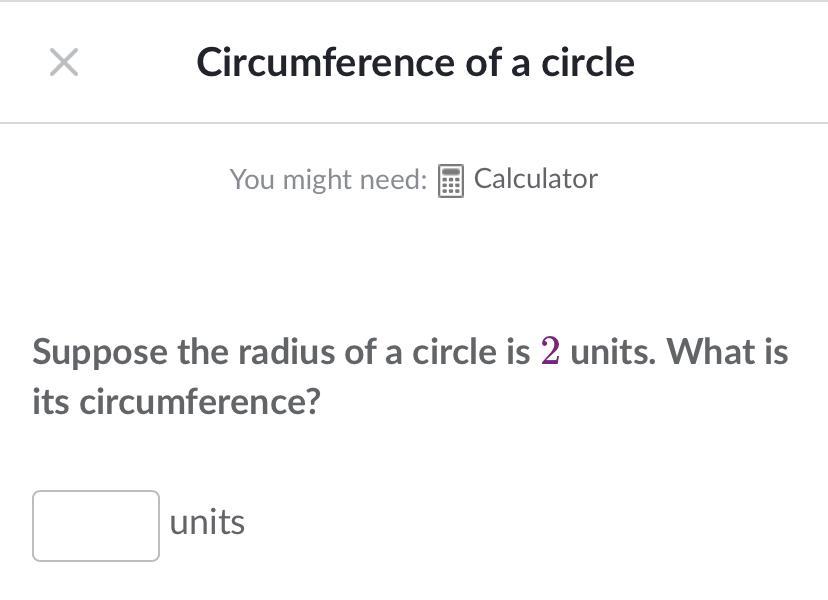Close the exercise with the X icon
Image resolution: width=828 pixels, height=600 pixels.
pyautogui.click(x=64, y=62)
